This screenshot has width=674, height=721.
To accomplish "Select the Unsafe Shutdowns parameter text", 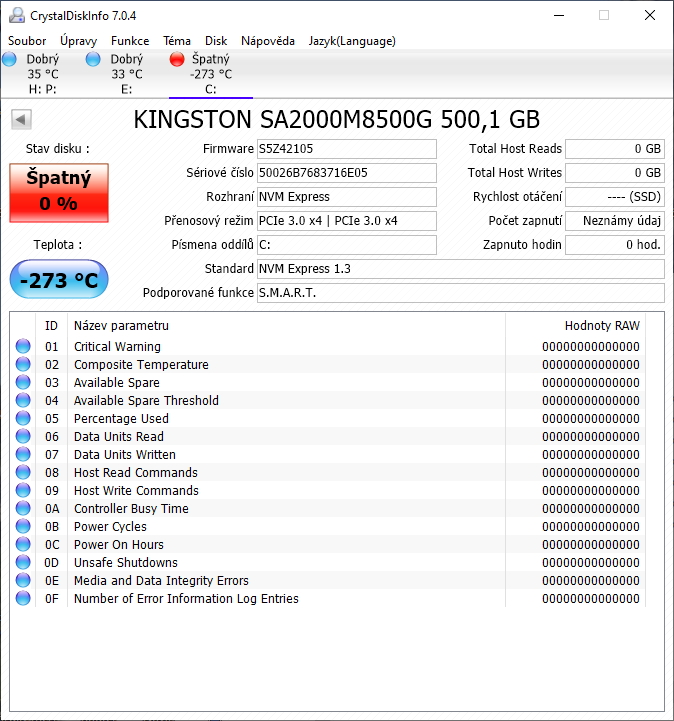I will (126, 562).
